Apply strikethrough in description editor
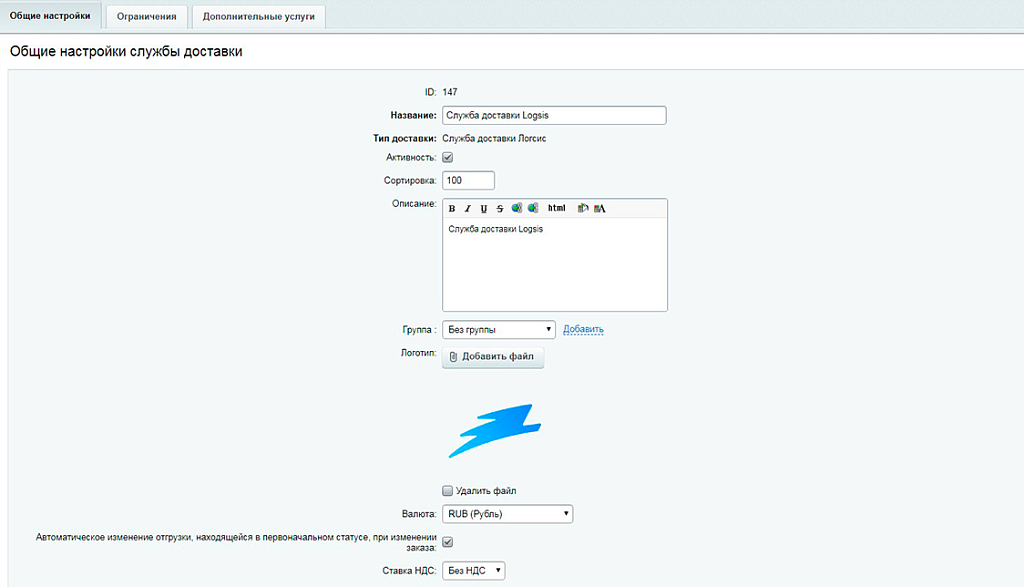 (500, 208)
